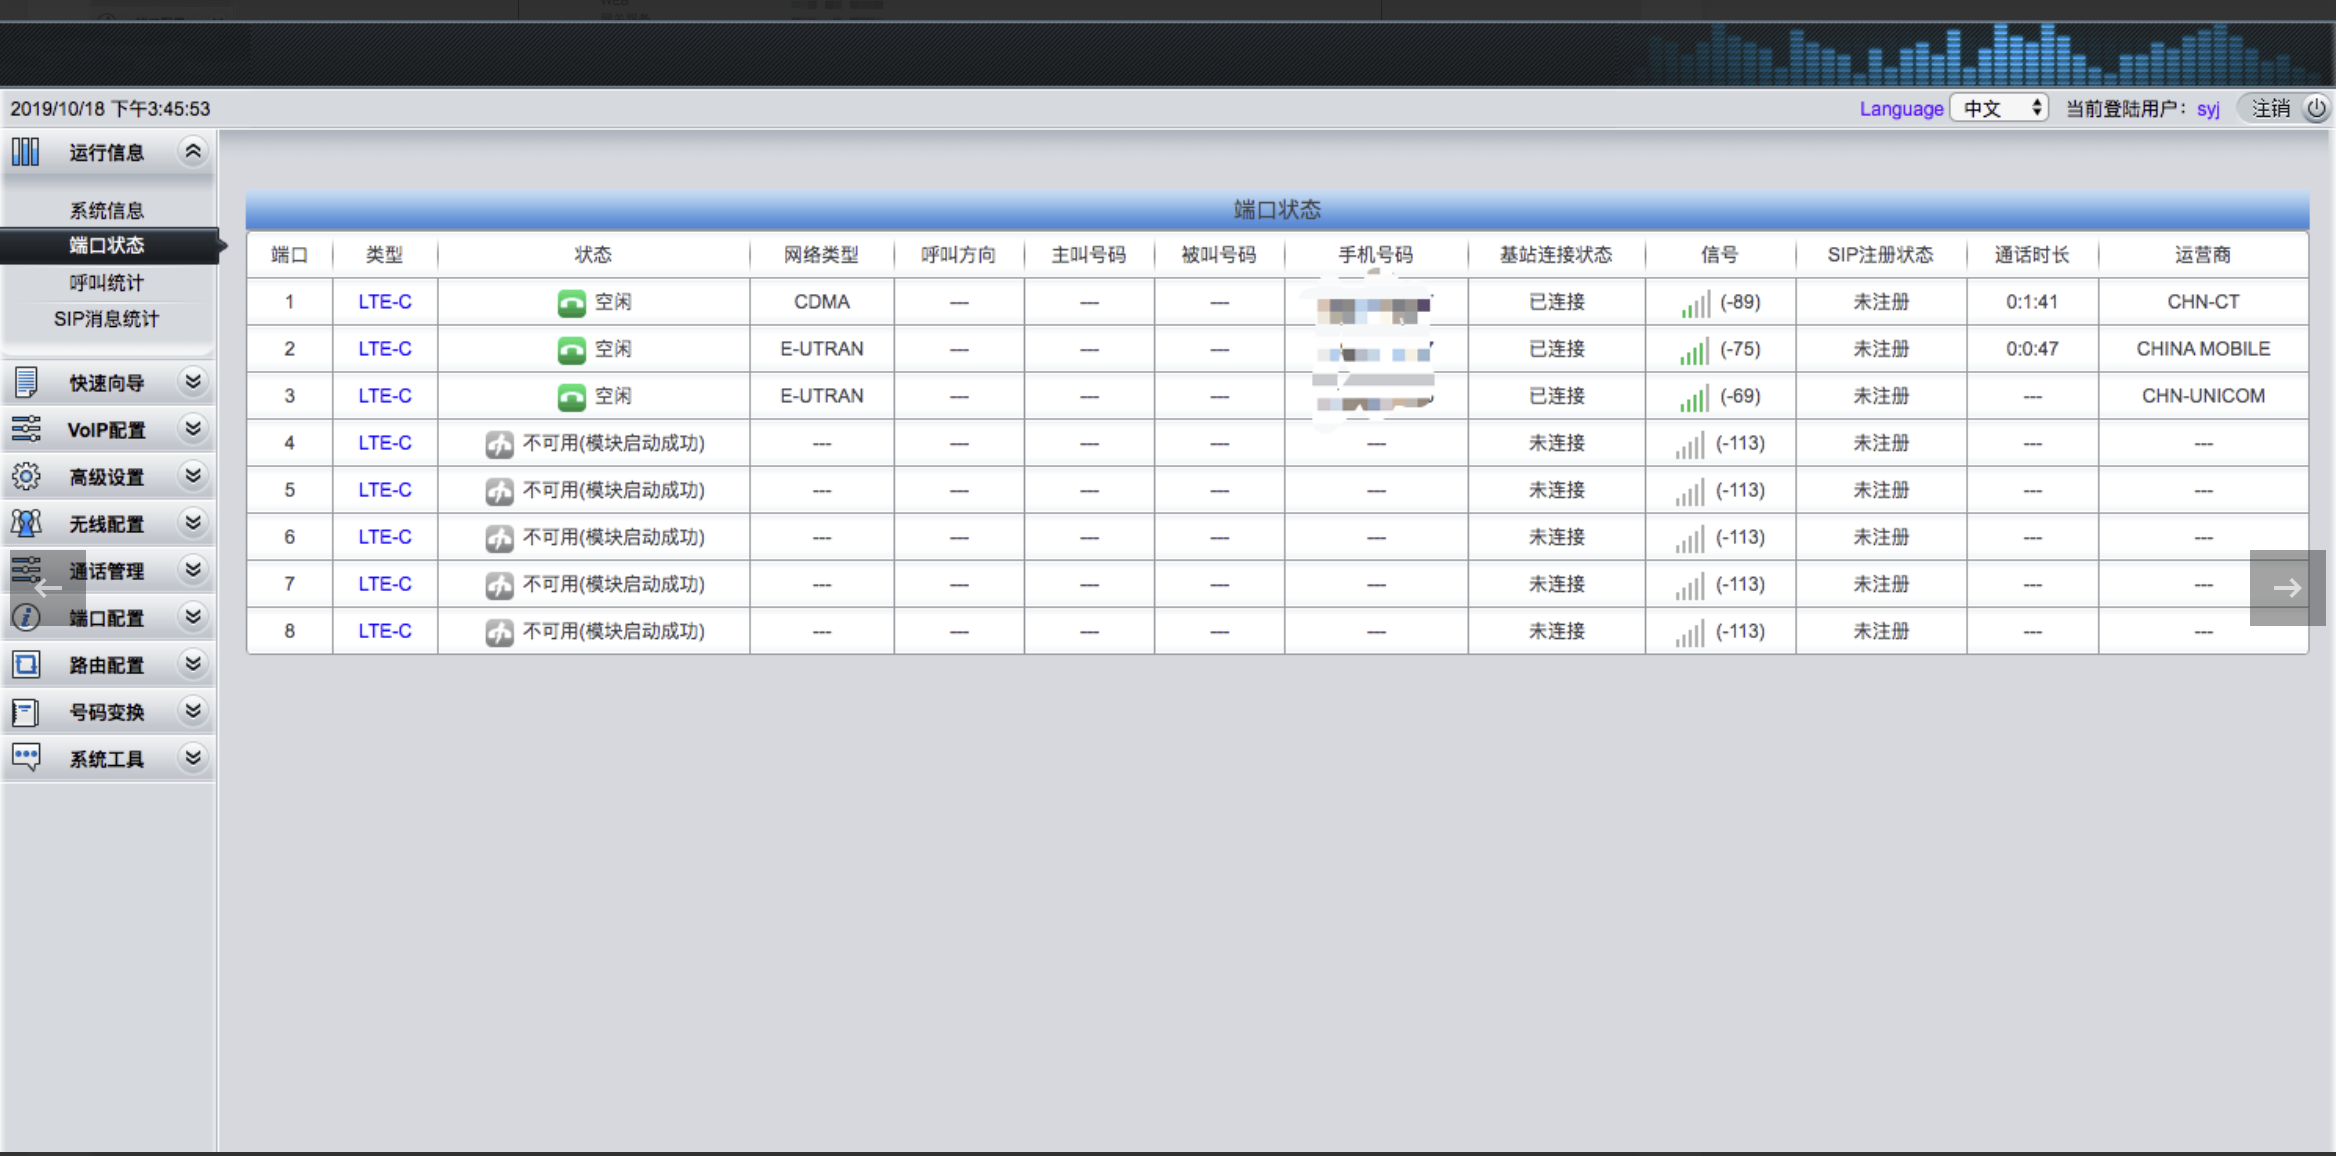Screen dimensions: 2336x1156
Task: Click port 8 signal bars icon
Action: point(1690,633)
